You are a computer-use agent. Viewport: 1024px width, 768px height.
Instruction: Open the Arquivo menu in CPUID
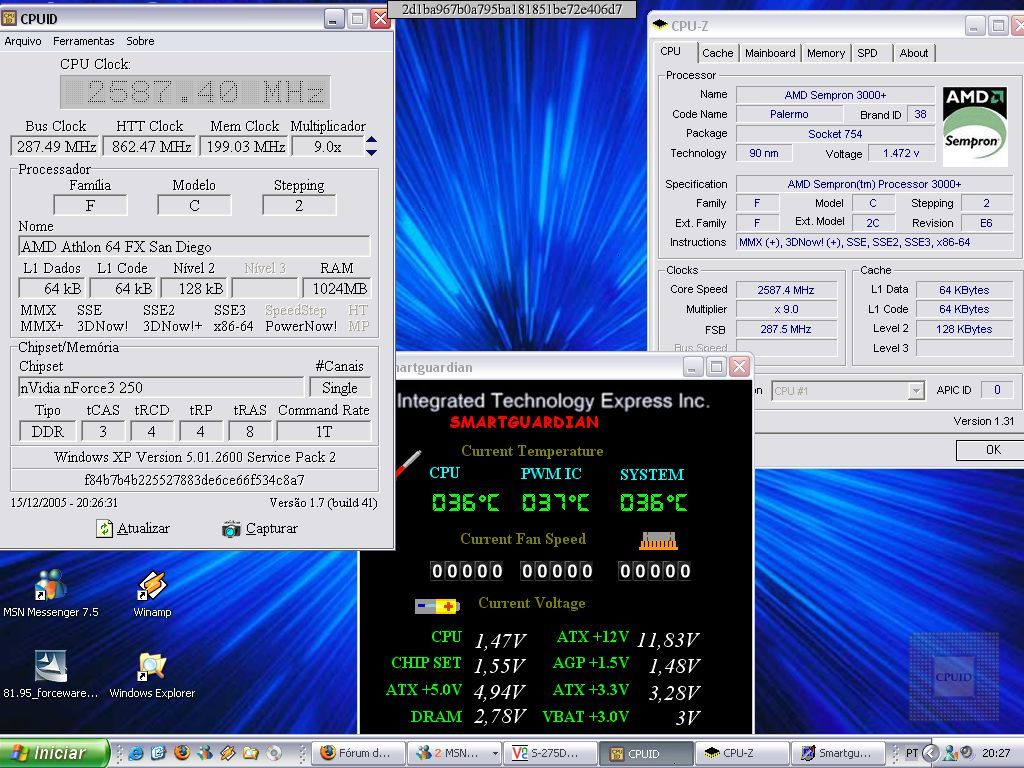coord(23,41)
